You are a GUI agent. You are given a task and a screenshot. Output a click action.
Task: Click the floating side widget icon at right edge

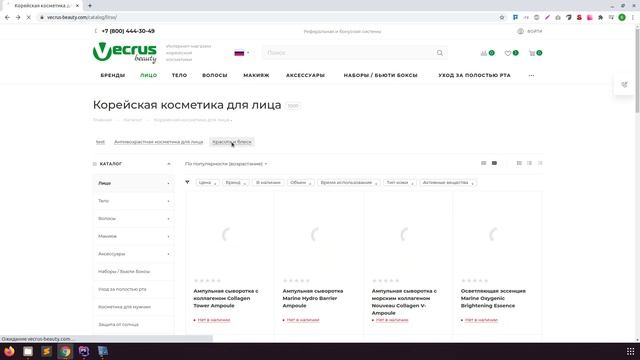click(x=624, y=84)
